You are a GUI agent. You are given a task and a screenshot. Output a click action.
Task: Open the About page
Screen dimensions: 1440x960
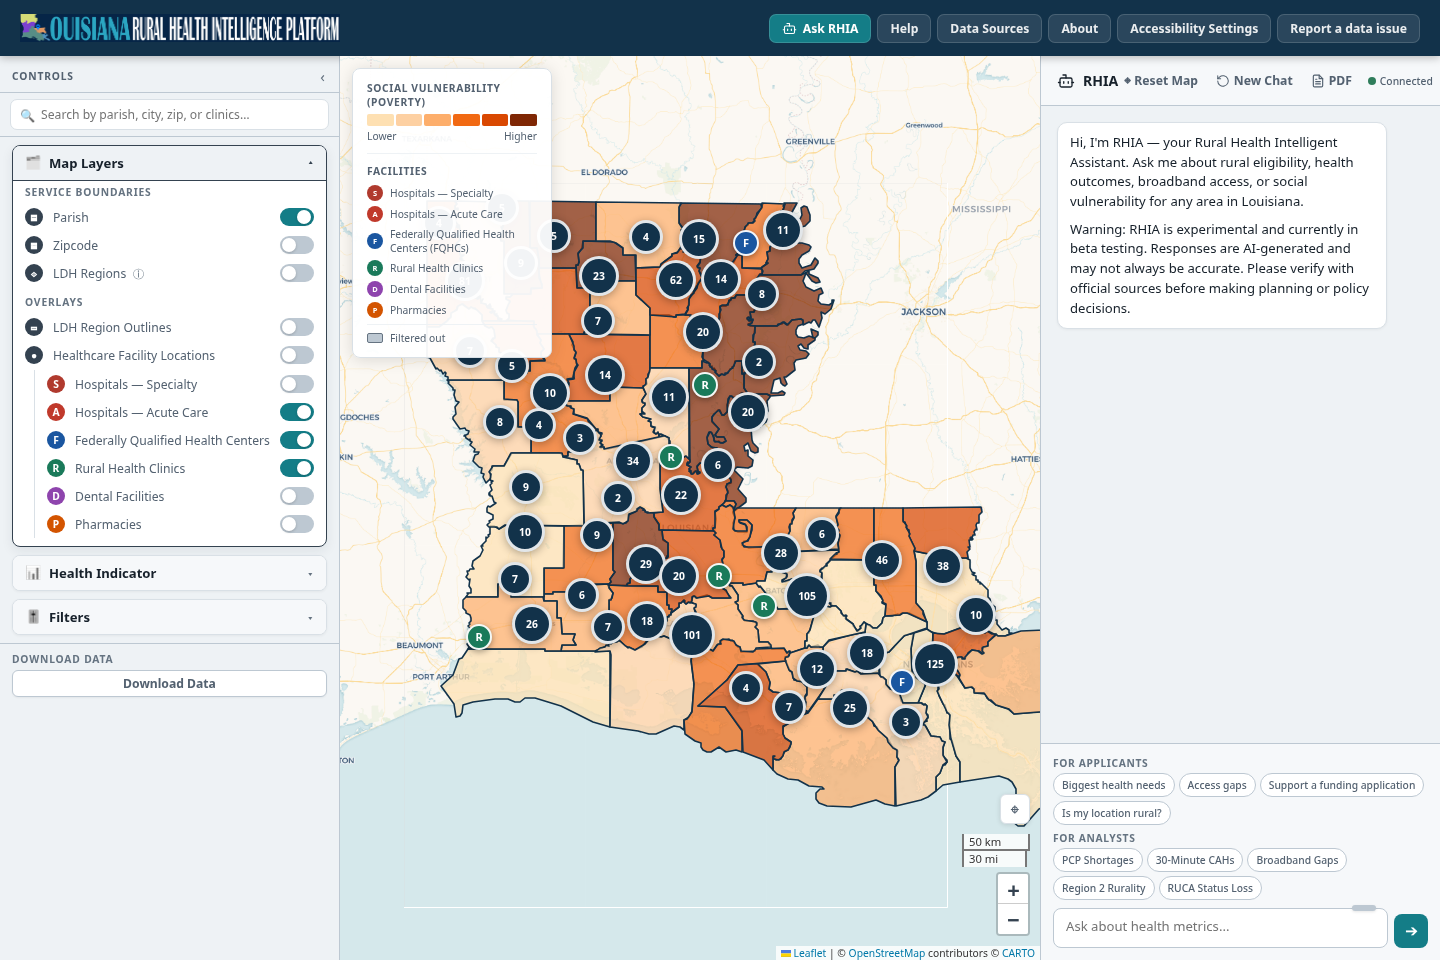[x=1079, y=28]
